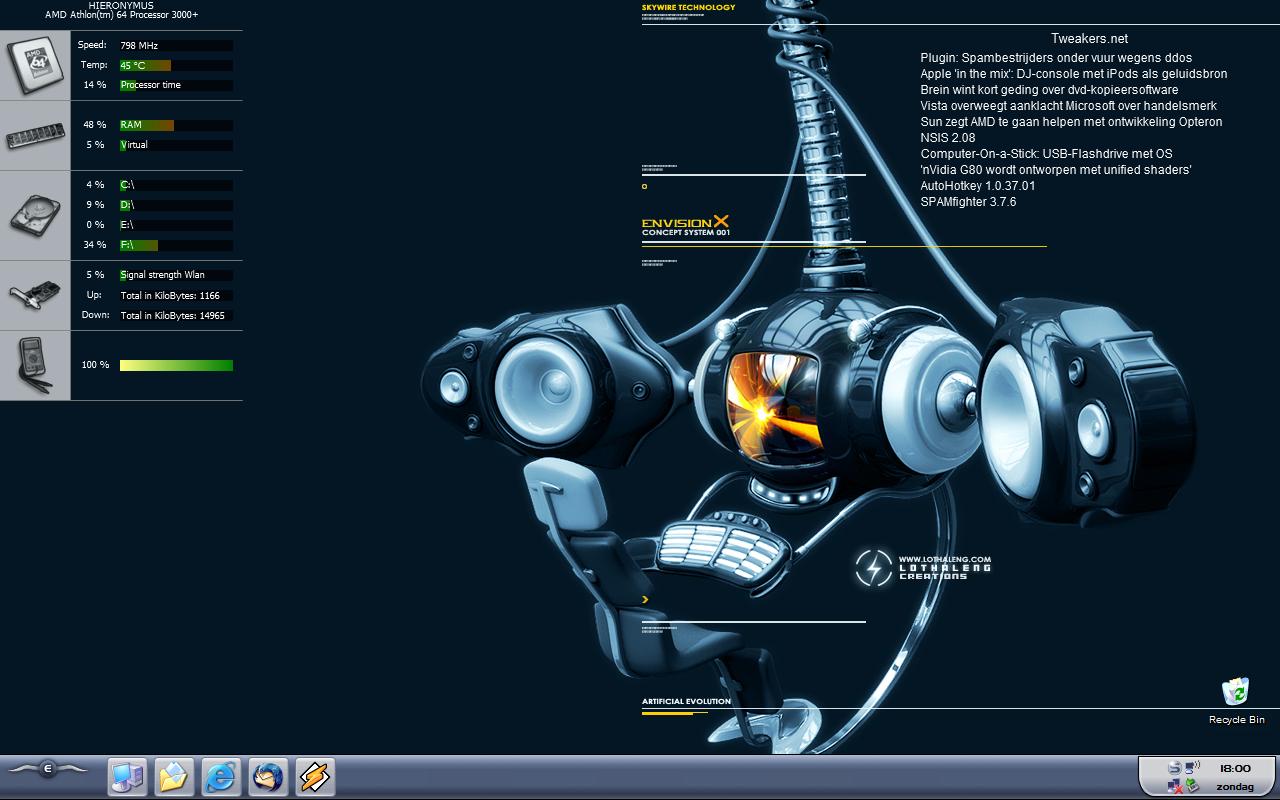This screenshot has width=1280, height=800.
Task: Open the AutoHotkey 1.0.37.01 item
Action: click(x=978, y=186)
